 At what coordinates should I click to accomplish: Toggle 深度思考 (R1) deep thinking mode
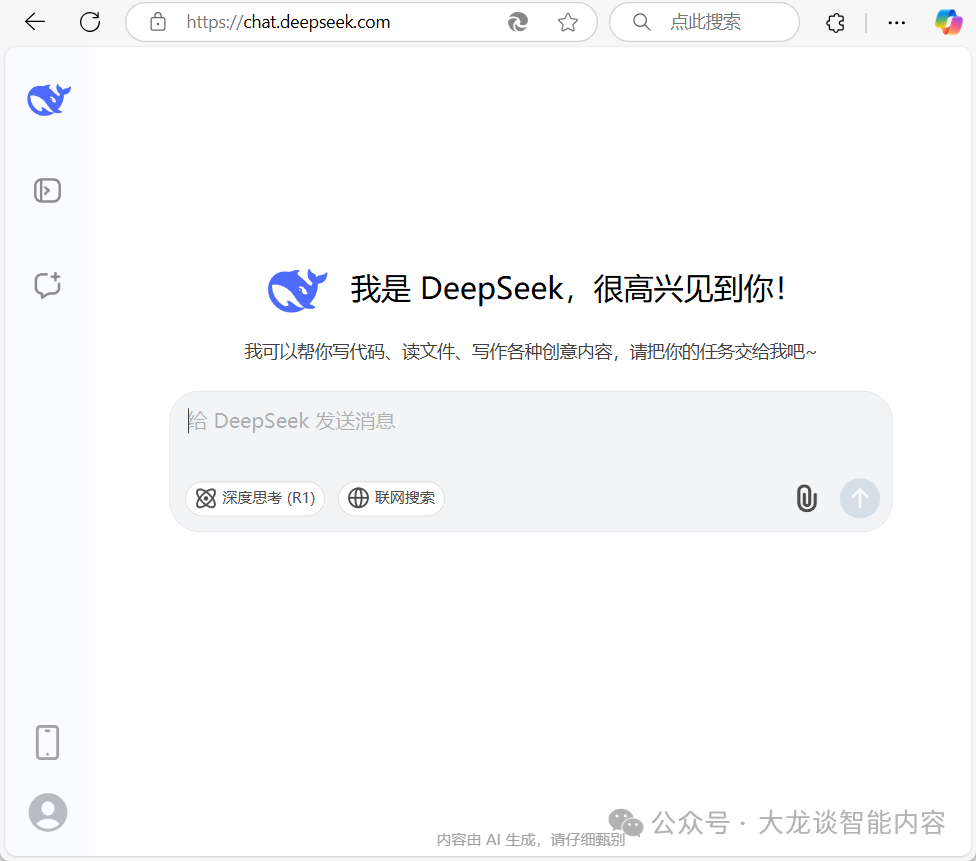[x=255, y=498]
